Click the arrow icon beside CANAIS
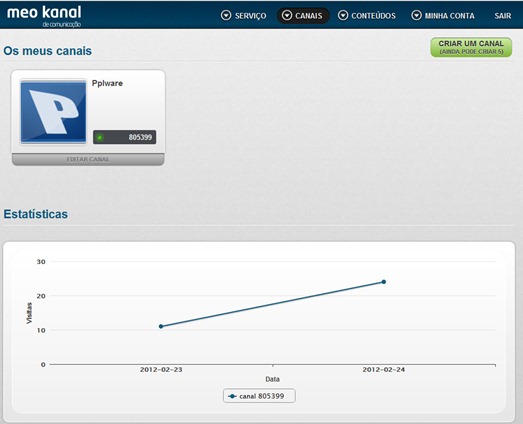This screenshot has width=523, height=424. click(x=287, y=15)
